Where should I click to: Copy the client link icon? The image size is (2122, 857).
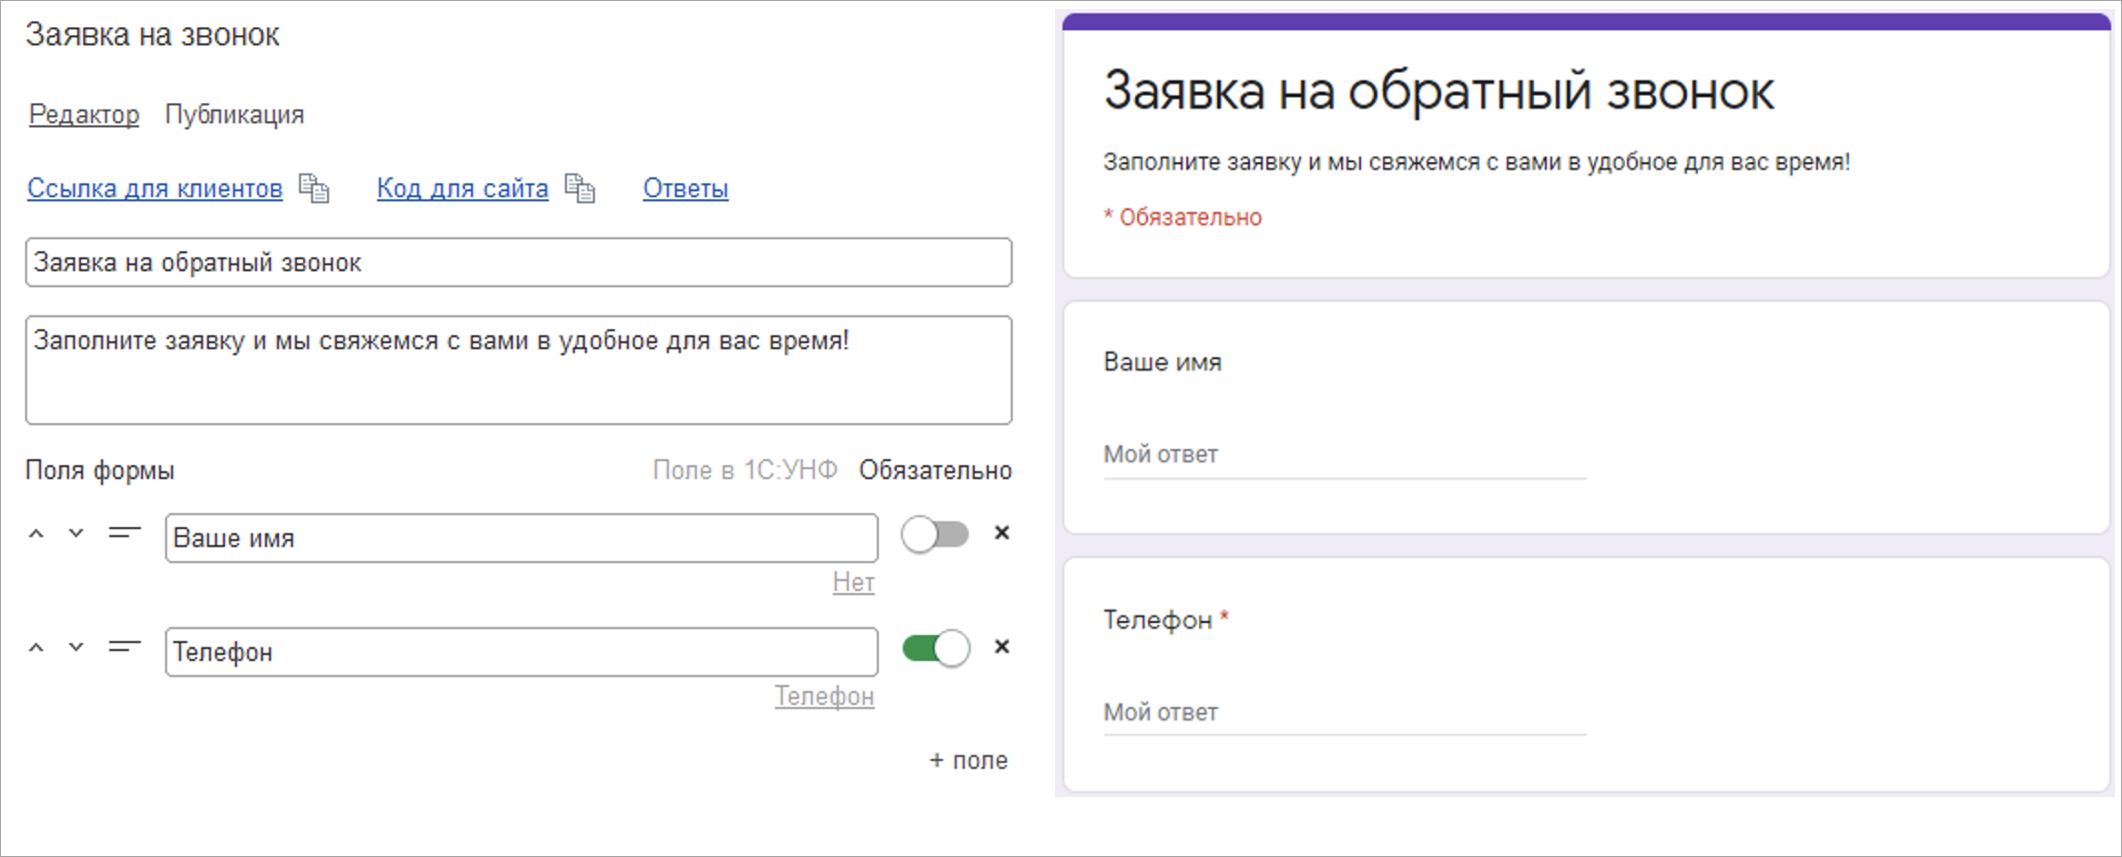pyautogui.click(x=314, y=188)
